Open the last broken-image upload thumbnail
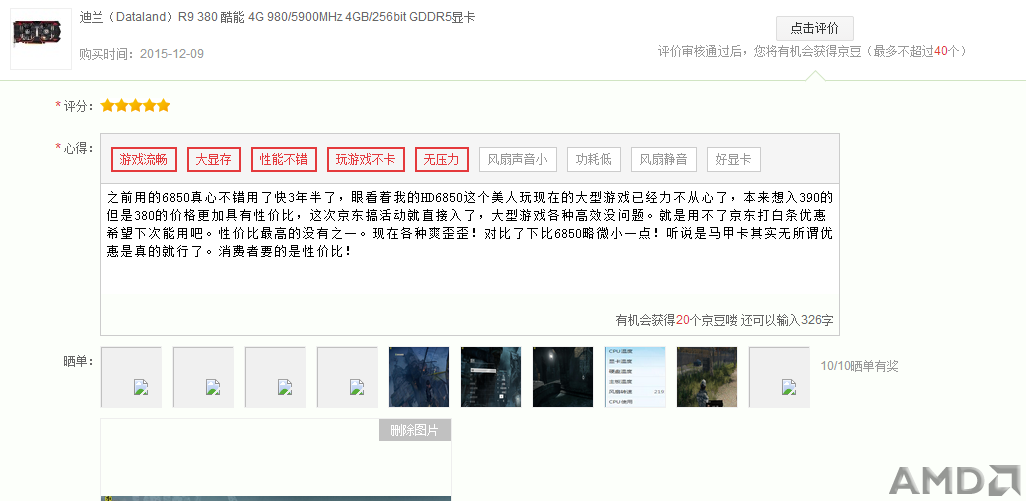This screenshot has width=1026, height=501. 779,377
